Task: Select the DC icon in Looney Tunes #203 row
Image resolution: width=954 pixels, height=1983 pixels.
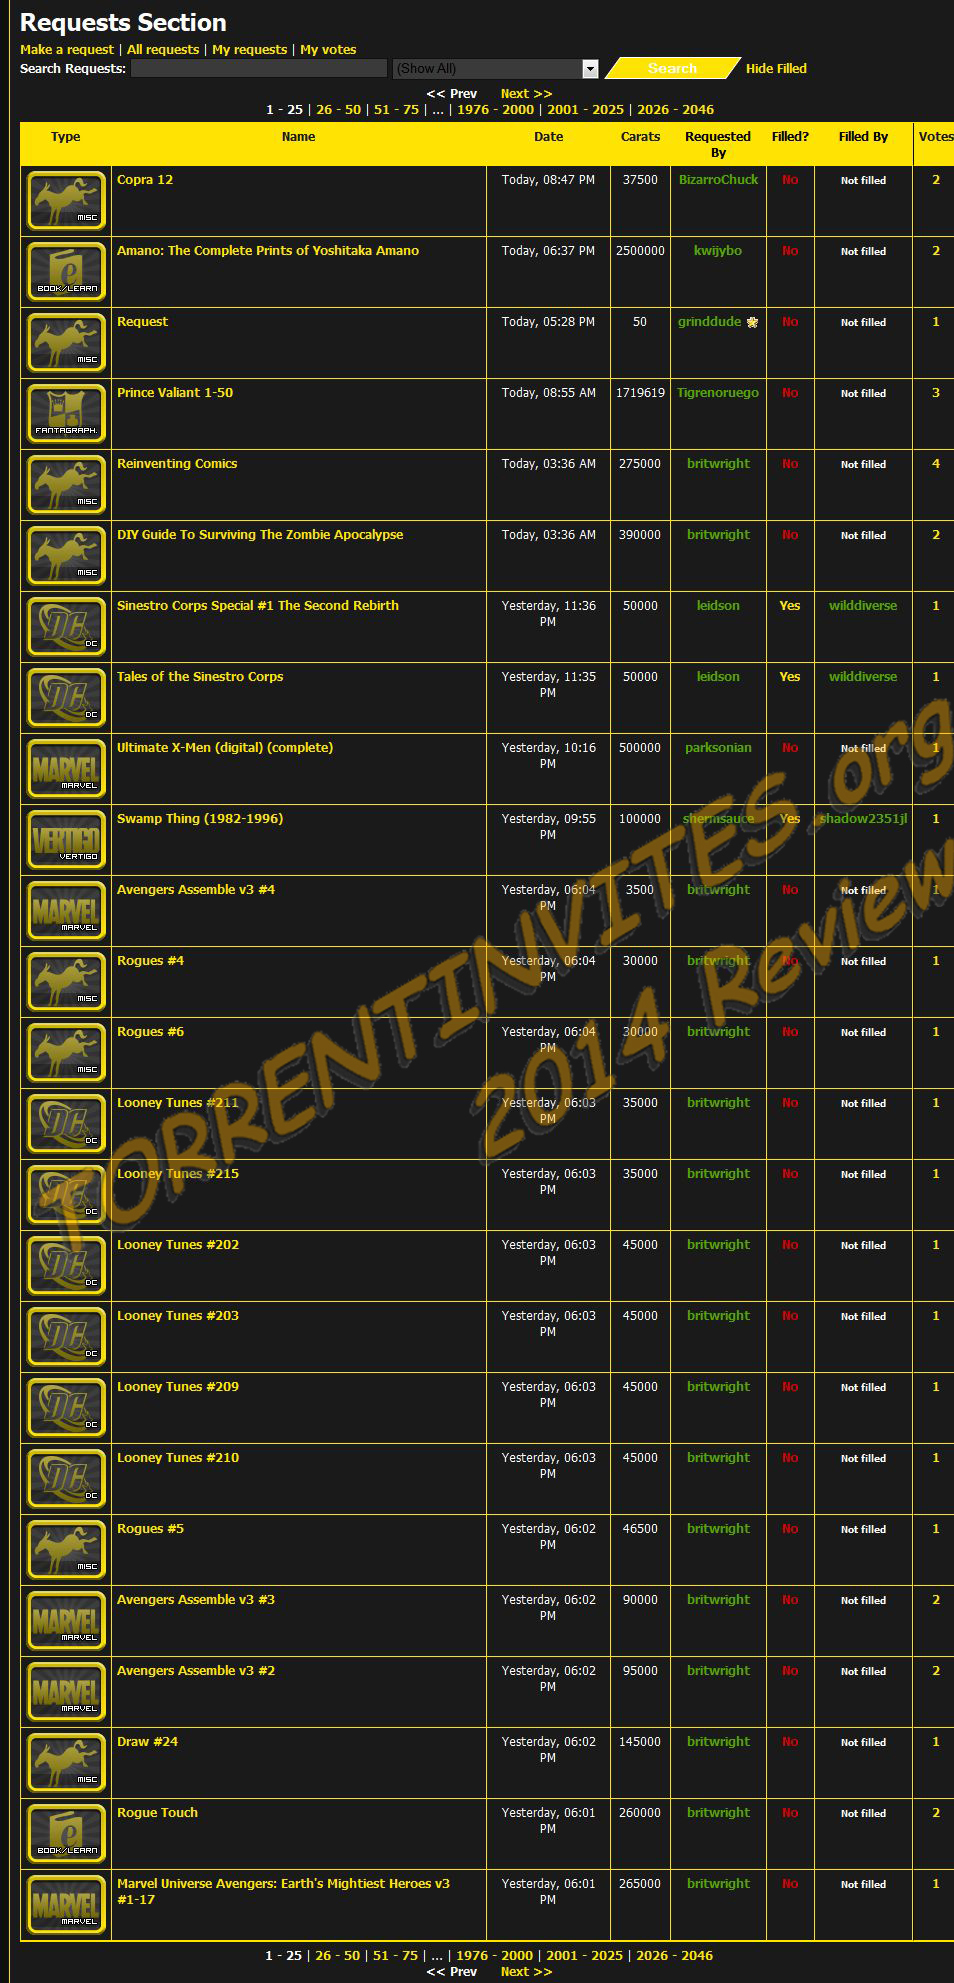Action: pyautogui.click(x=66, y=1337)
